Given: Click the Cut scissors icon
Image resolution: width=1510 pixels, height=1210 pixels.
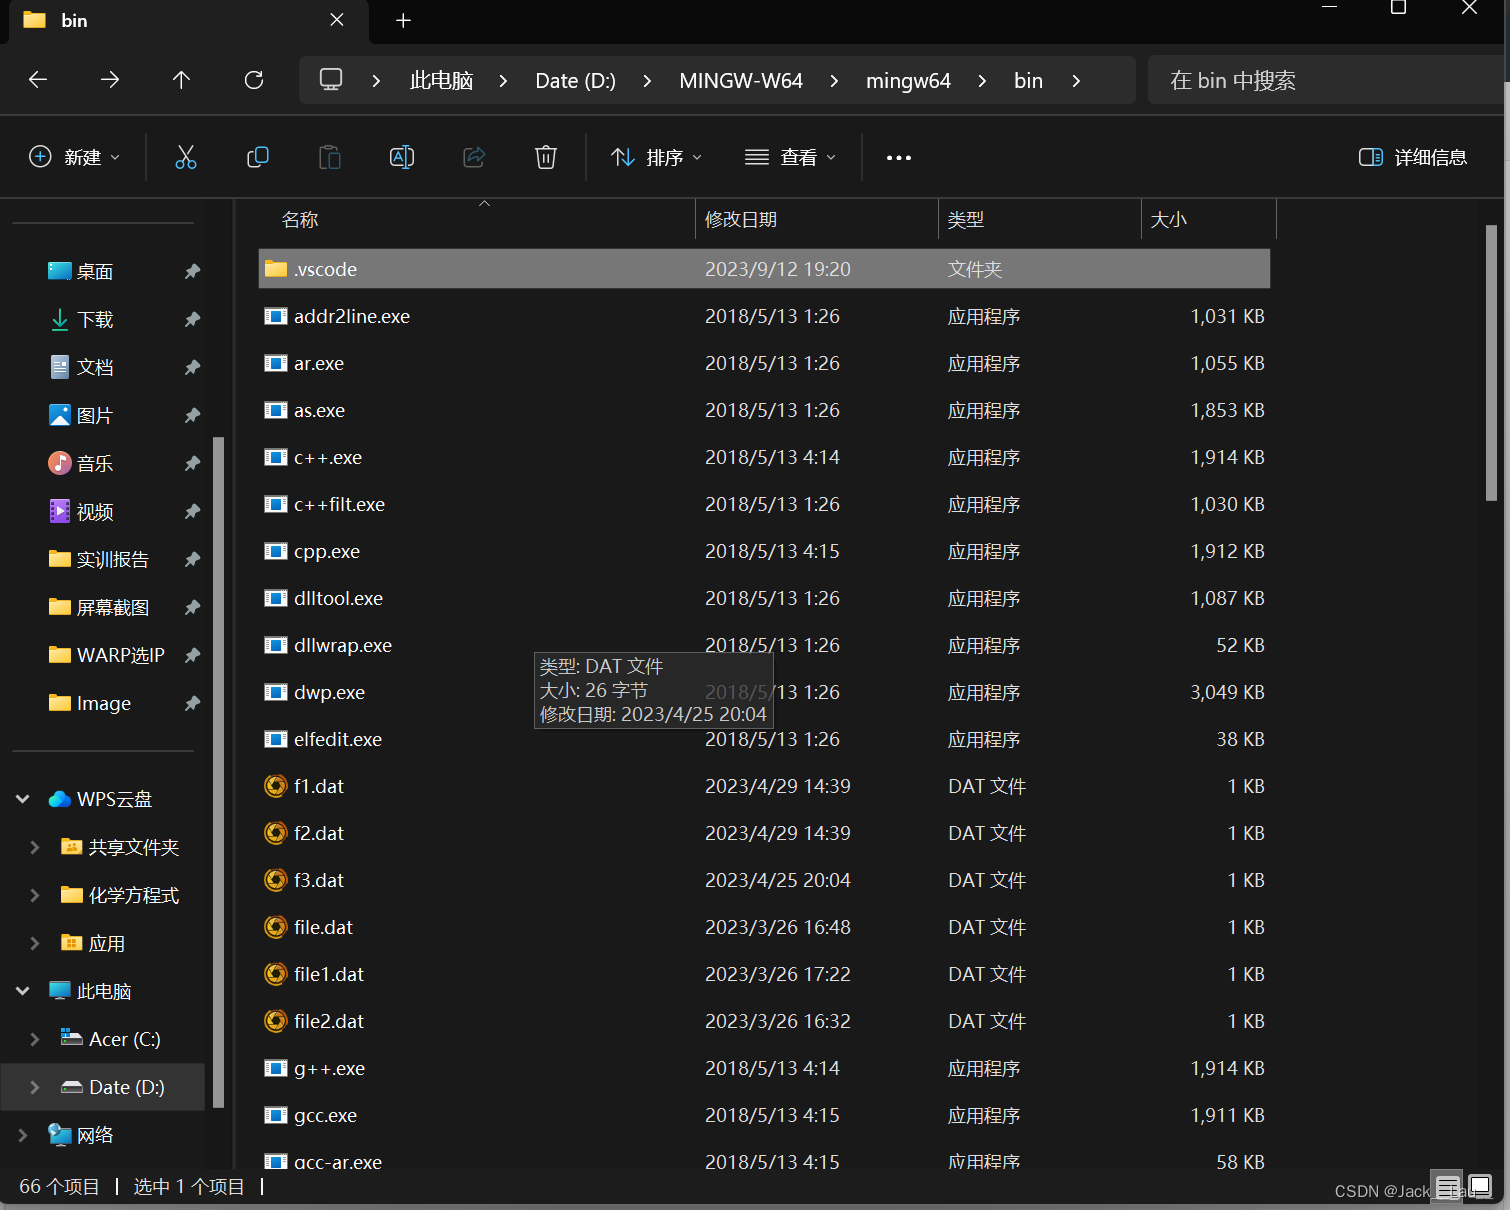Looking at the screenshot, I should (186, 157).
